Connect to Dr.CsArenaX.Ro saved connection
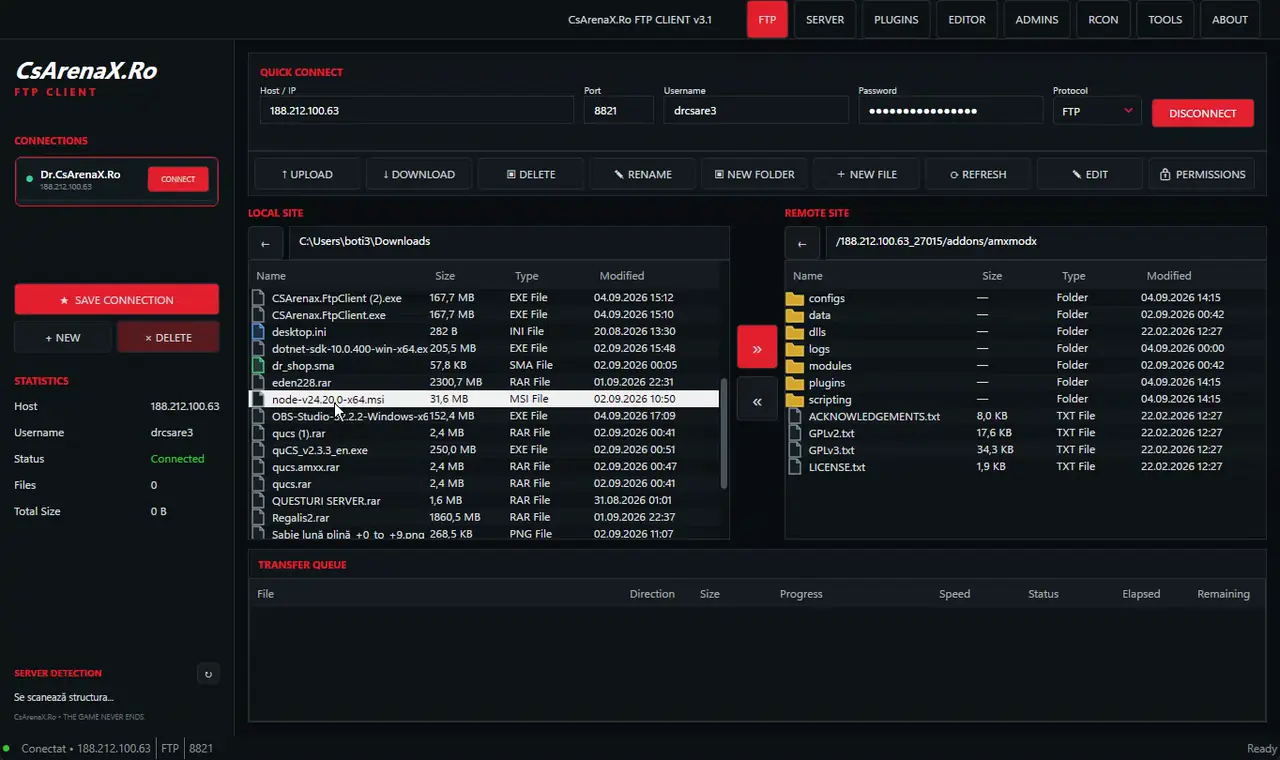The width and height of the screenshot is (1280, 760). pyautogui.click(x=178, y=179)
